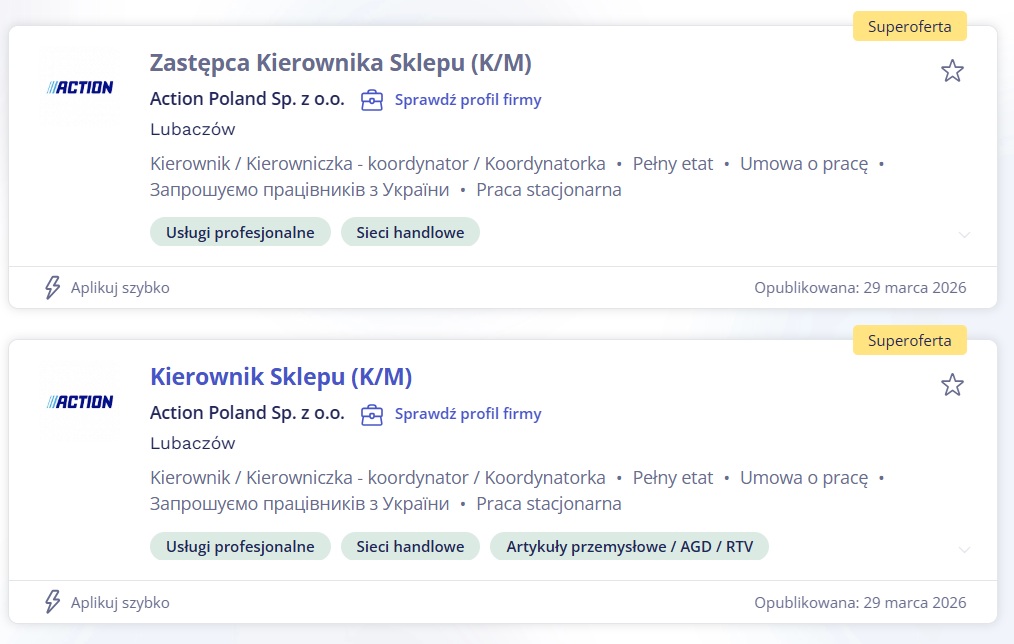This screenshot has height=644, width=1014.
Task: Select the Usługi profesjonalne tag
Action: (x=240, y=231)
